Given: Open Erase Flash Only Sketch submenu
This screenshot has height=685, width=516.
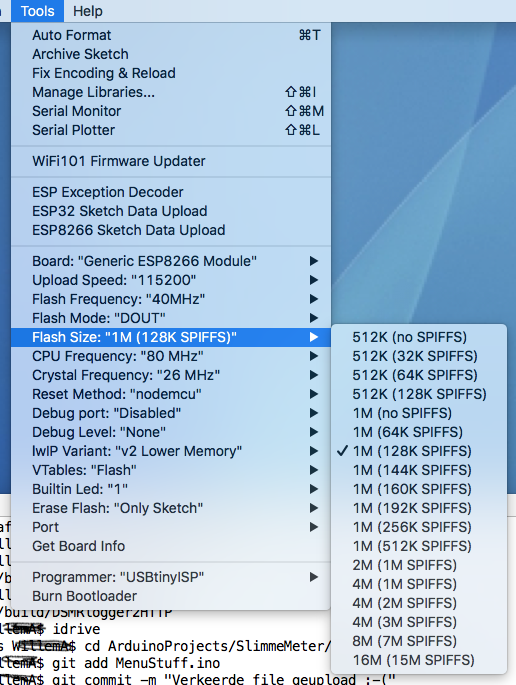Looking at the screenshot, I should pos(171,508).
